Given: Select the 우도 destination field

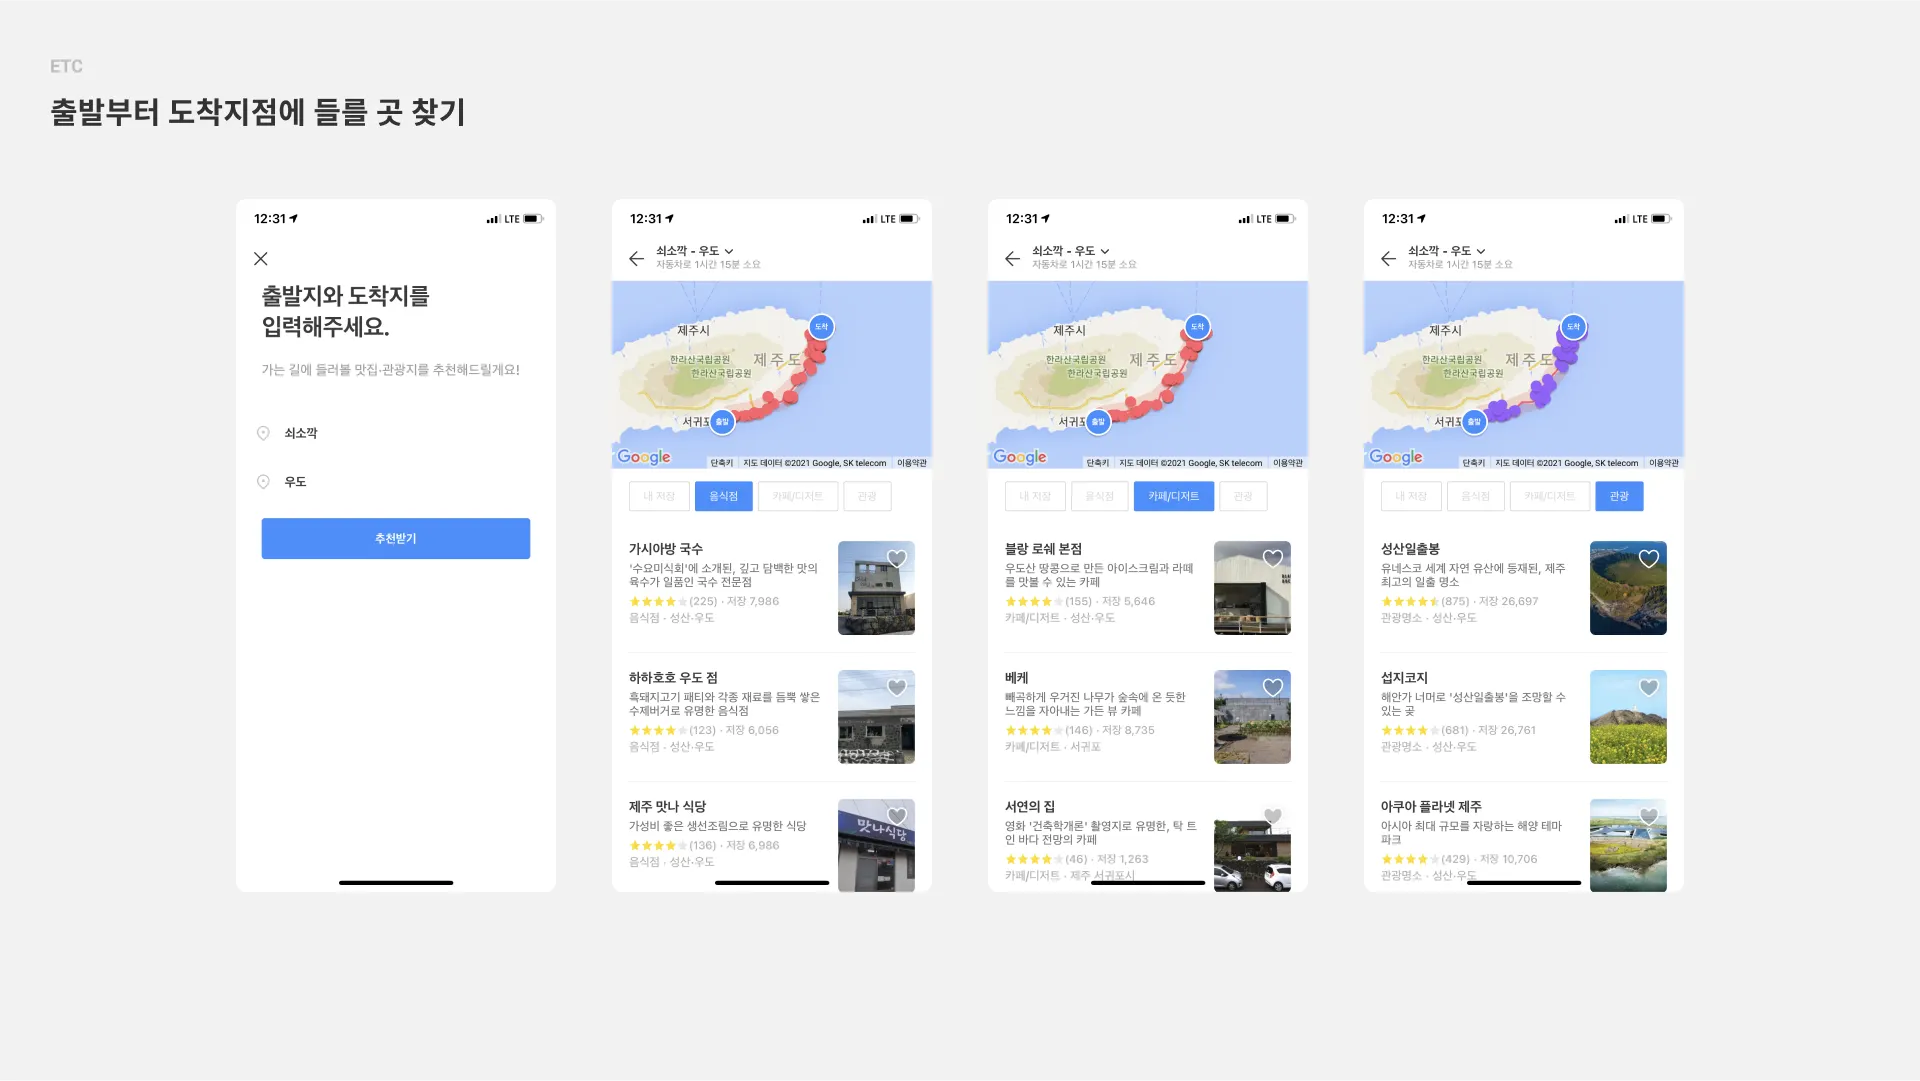Looking at the screenshot, I should click(295, 482).
